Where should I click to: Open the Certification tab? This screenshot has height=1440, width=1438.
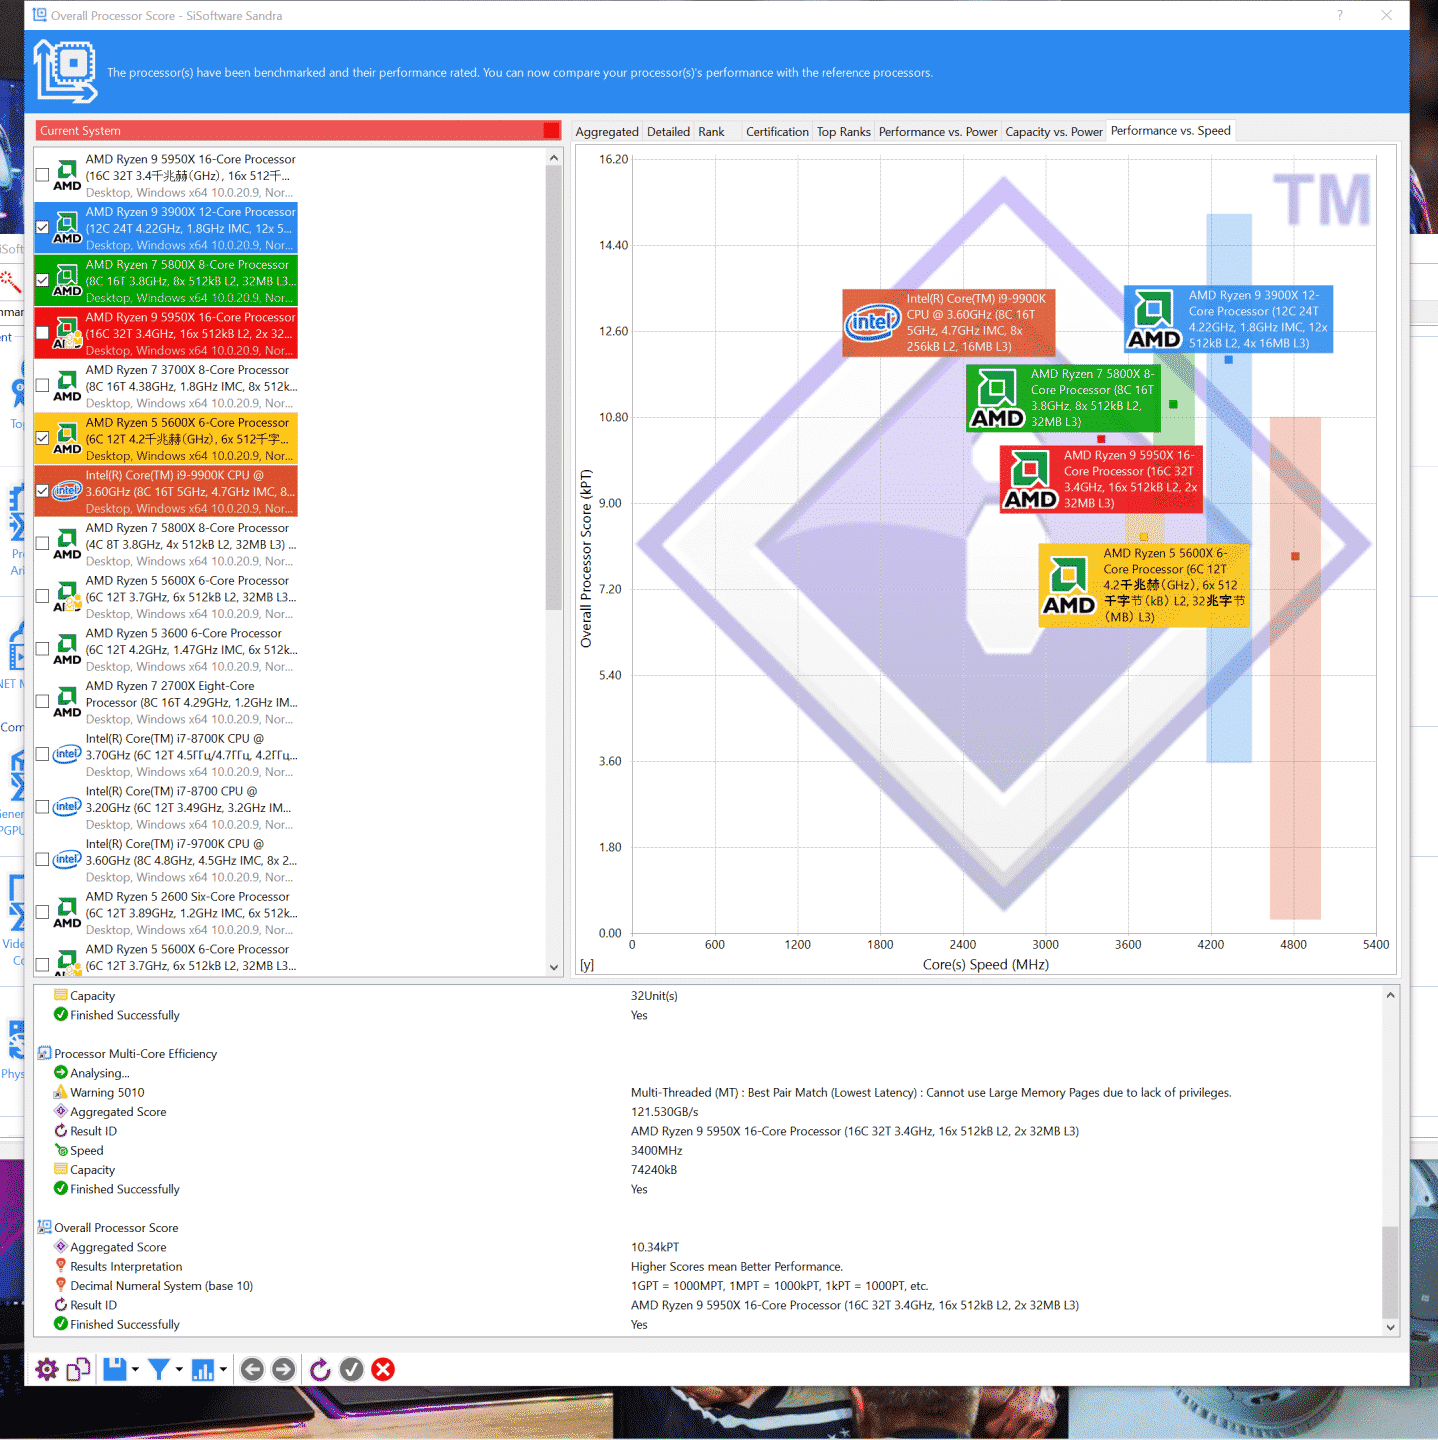777,131
